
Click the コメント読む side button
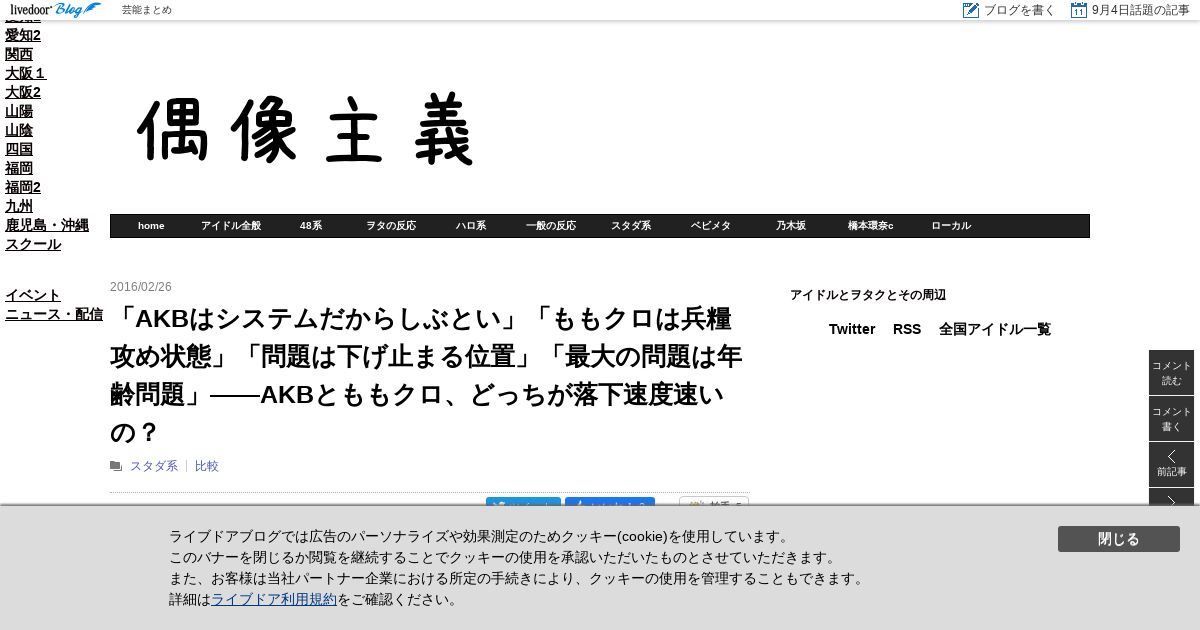click(x=1171, y=373)
